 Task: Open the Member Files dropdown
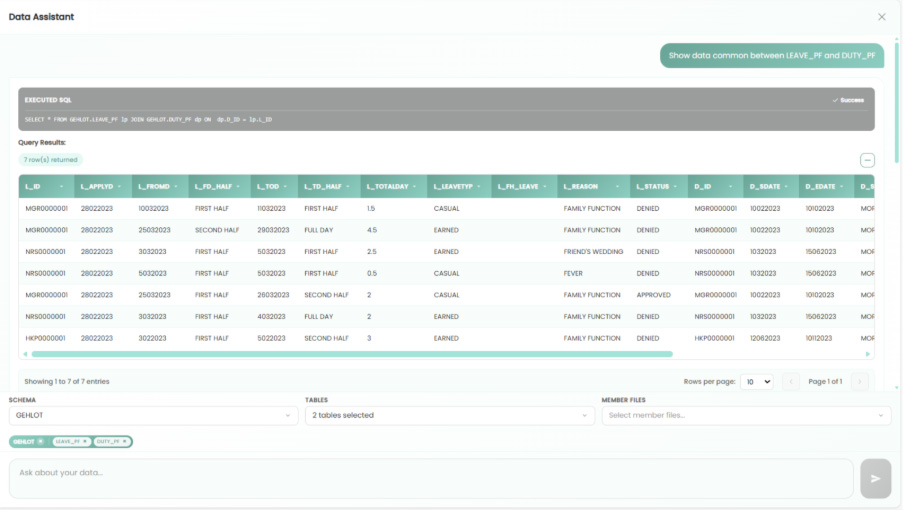(x=745, y=415)
